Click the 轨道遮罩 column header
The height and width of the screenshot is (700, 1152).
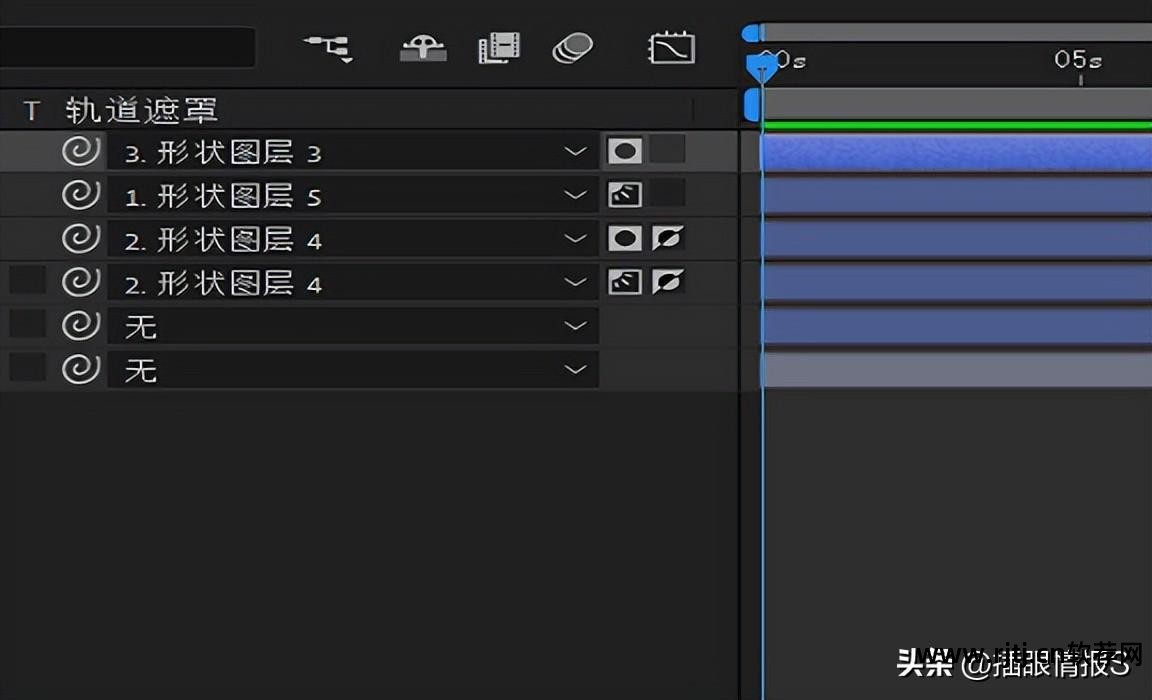142,110
